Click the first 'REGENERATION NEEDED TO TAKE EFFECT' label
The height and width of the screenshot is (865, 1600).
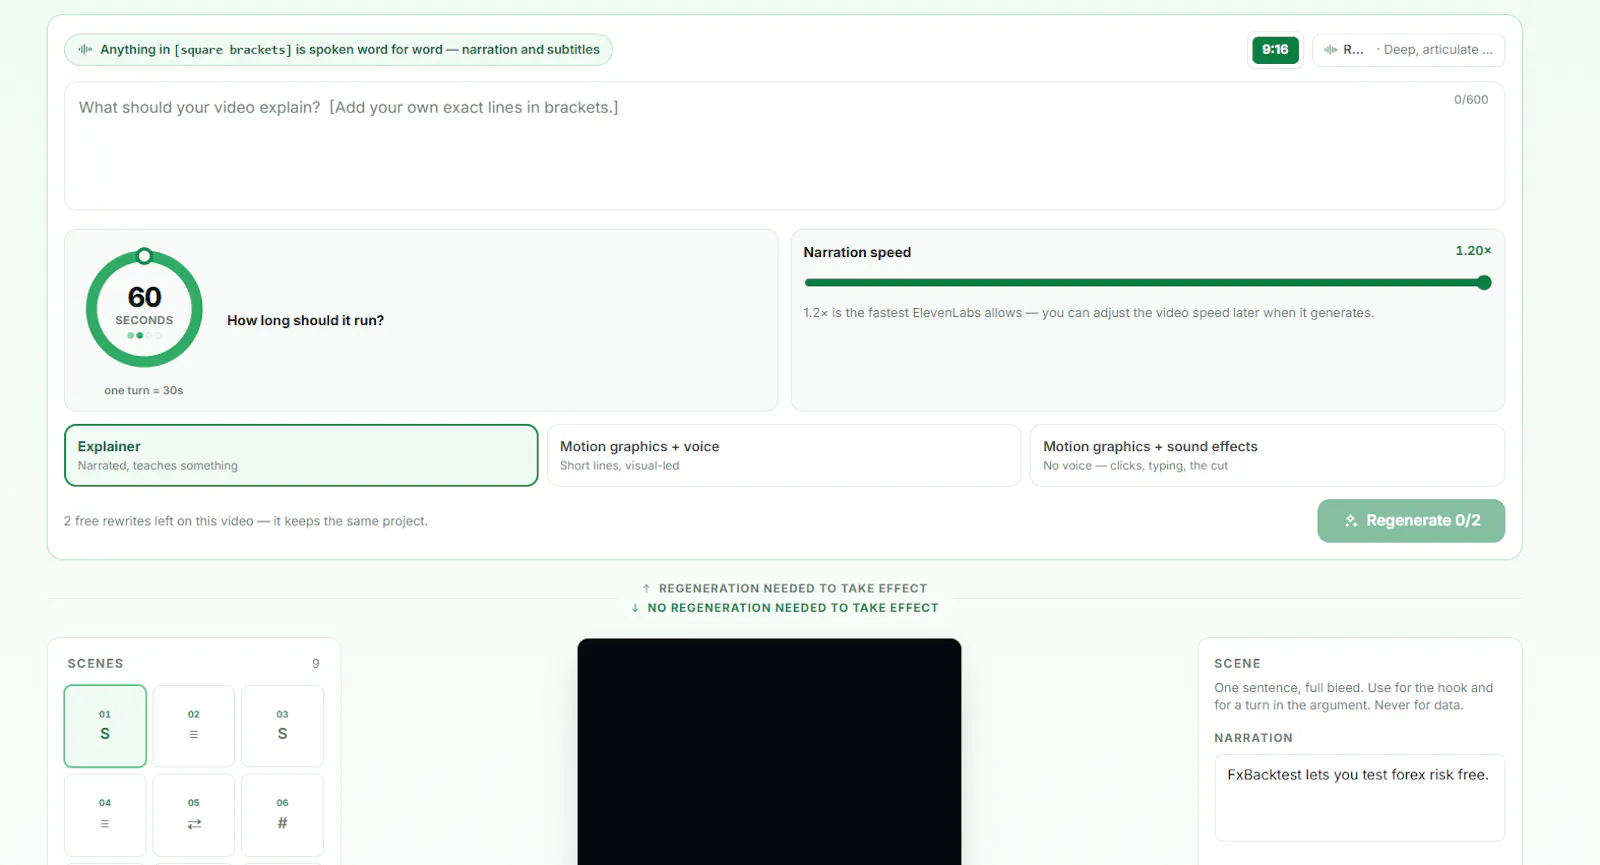792,589
